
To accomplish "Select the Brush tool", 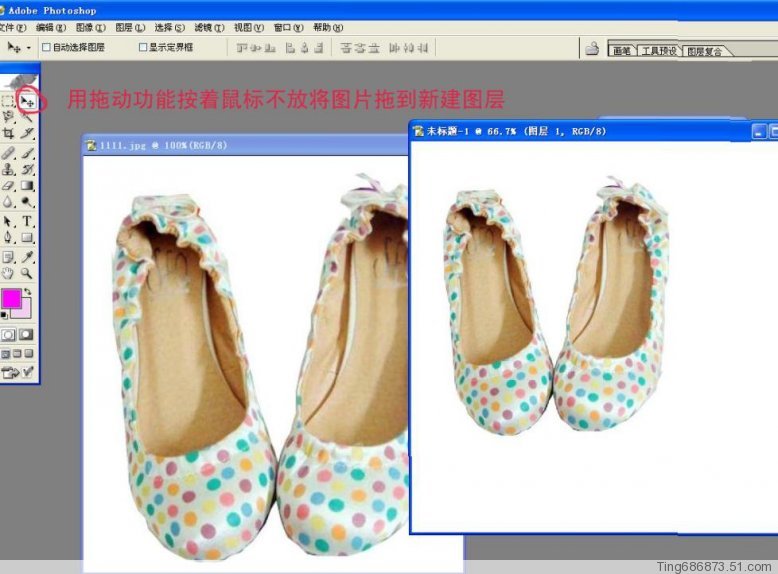I will (x=27, y=153).
